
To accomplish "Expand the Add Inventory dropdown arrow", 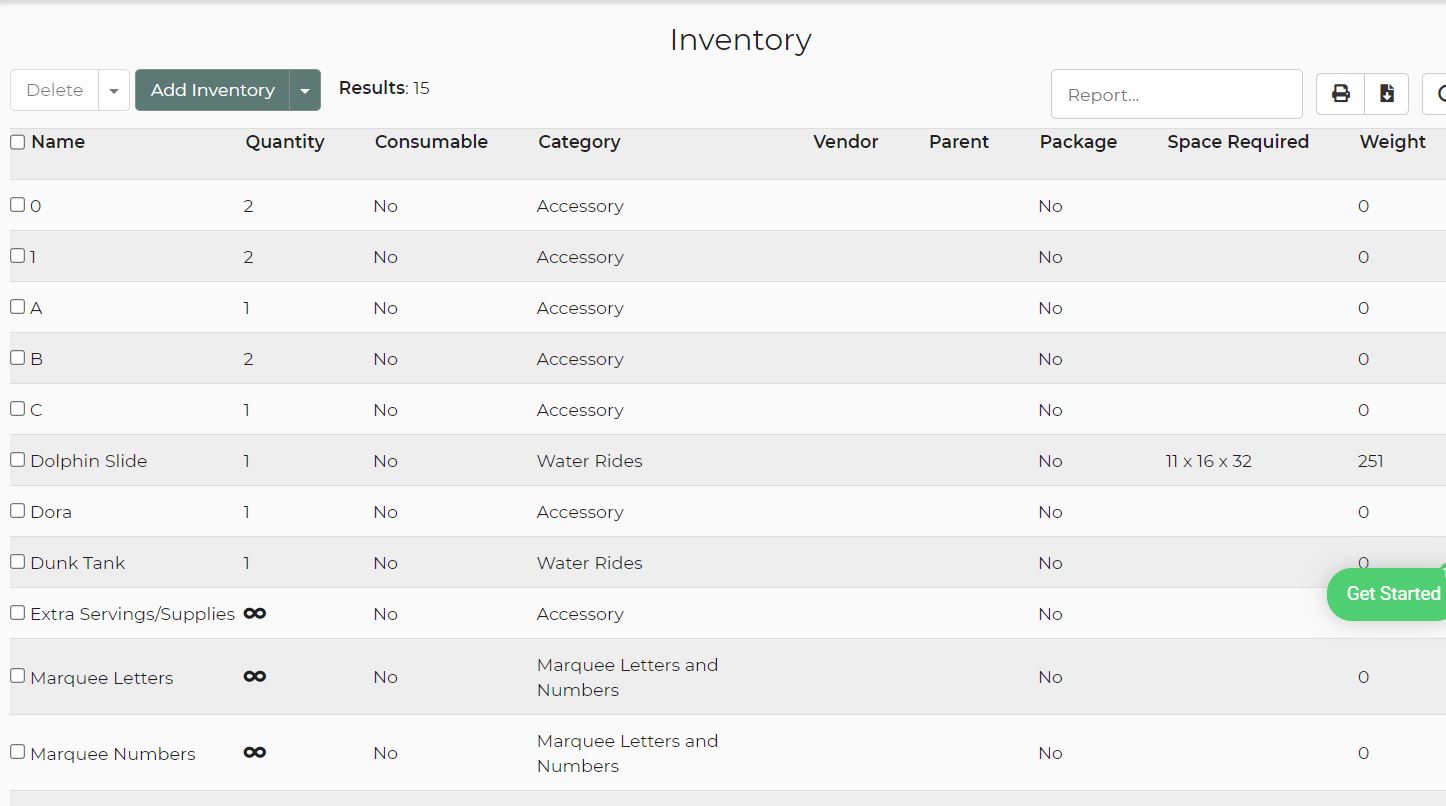I will 305,90.
